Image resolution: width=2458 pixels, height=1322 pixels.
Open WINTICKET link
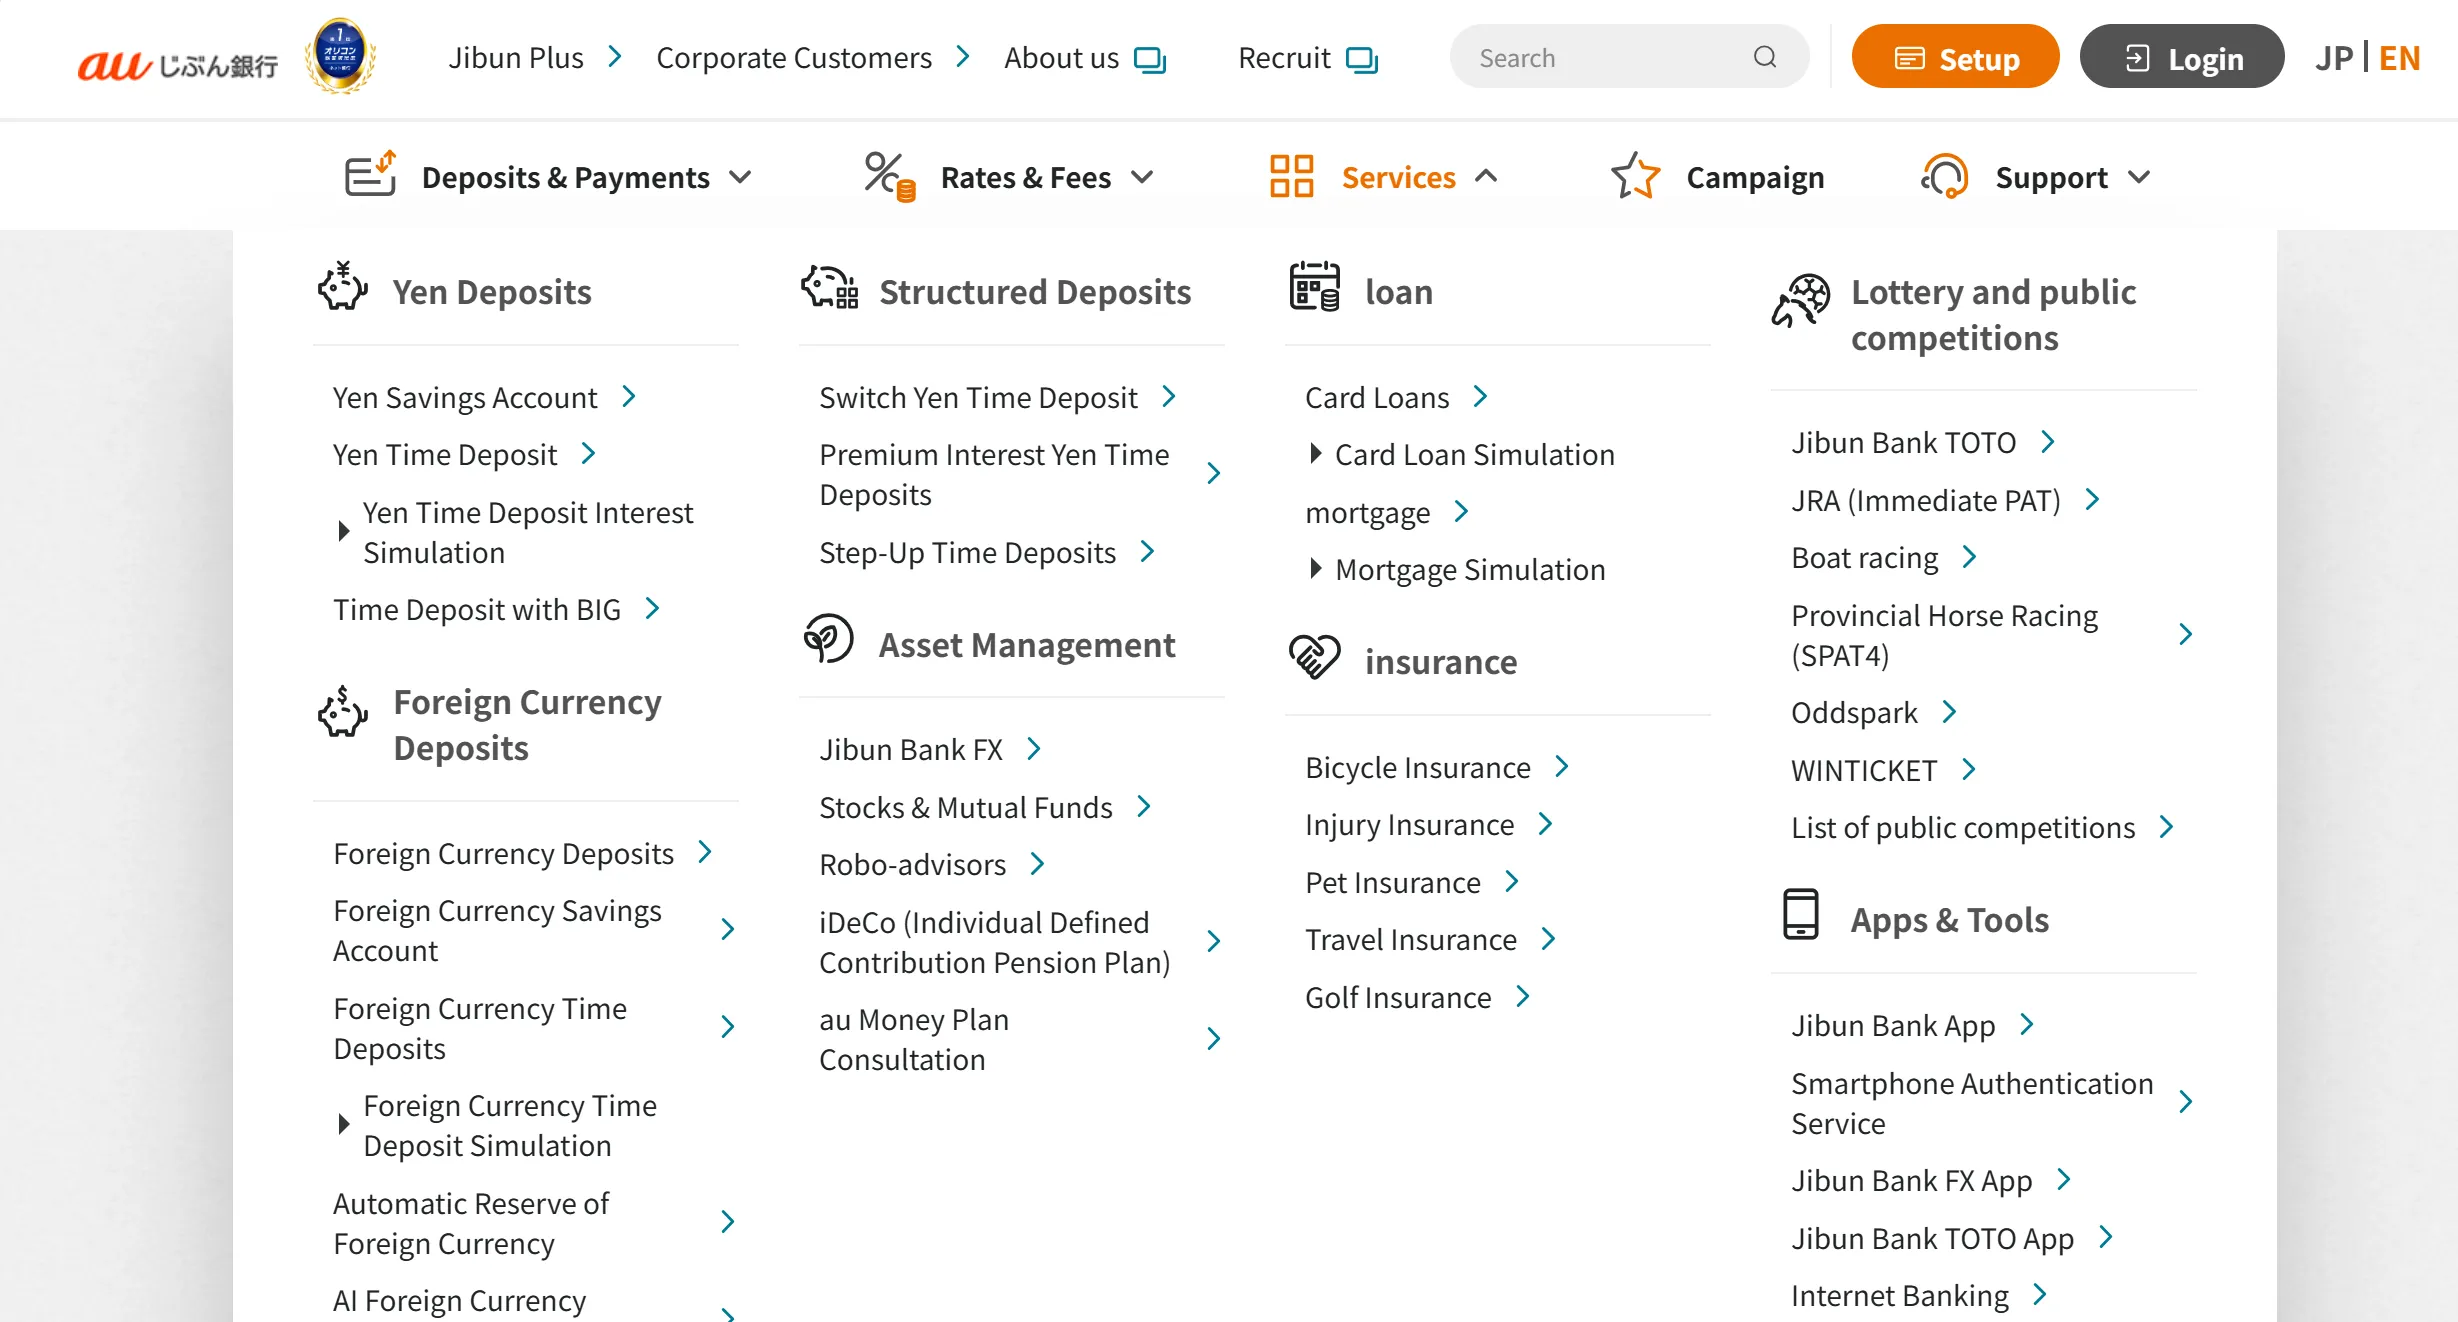click(1864, 770)
